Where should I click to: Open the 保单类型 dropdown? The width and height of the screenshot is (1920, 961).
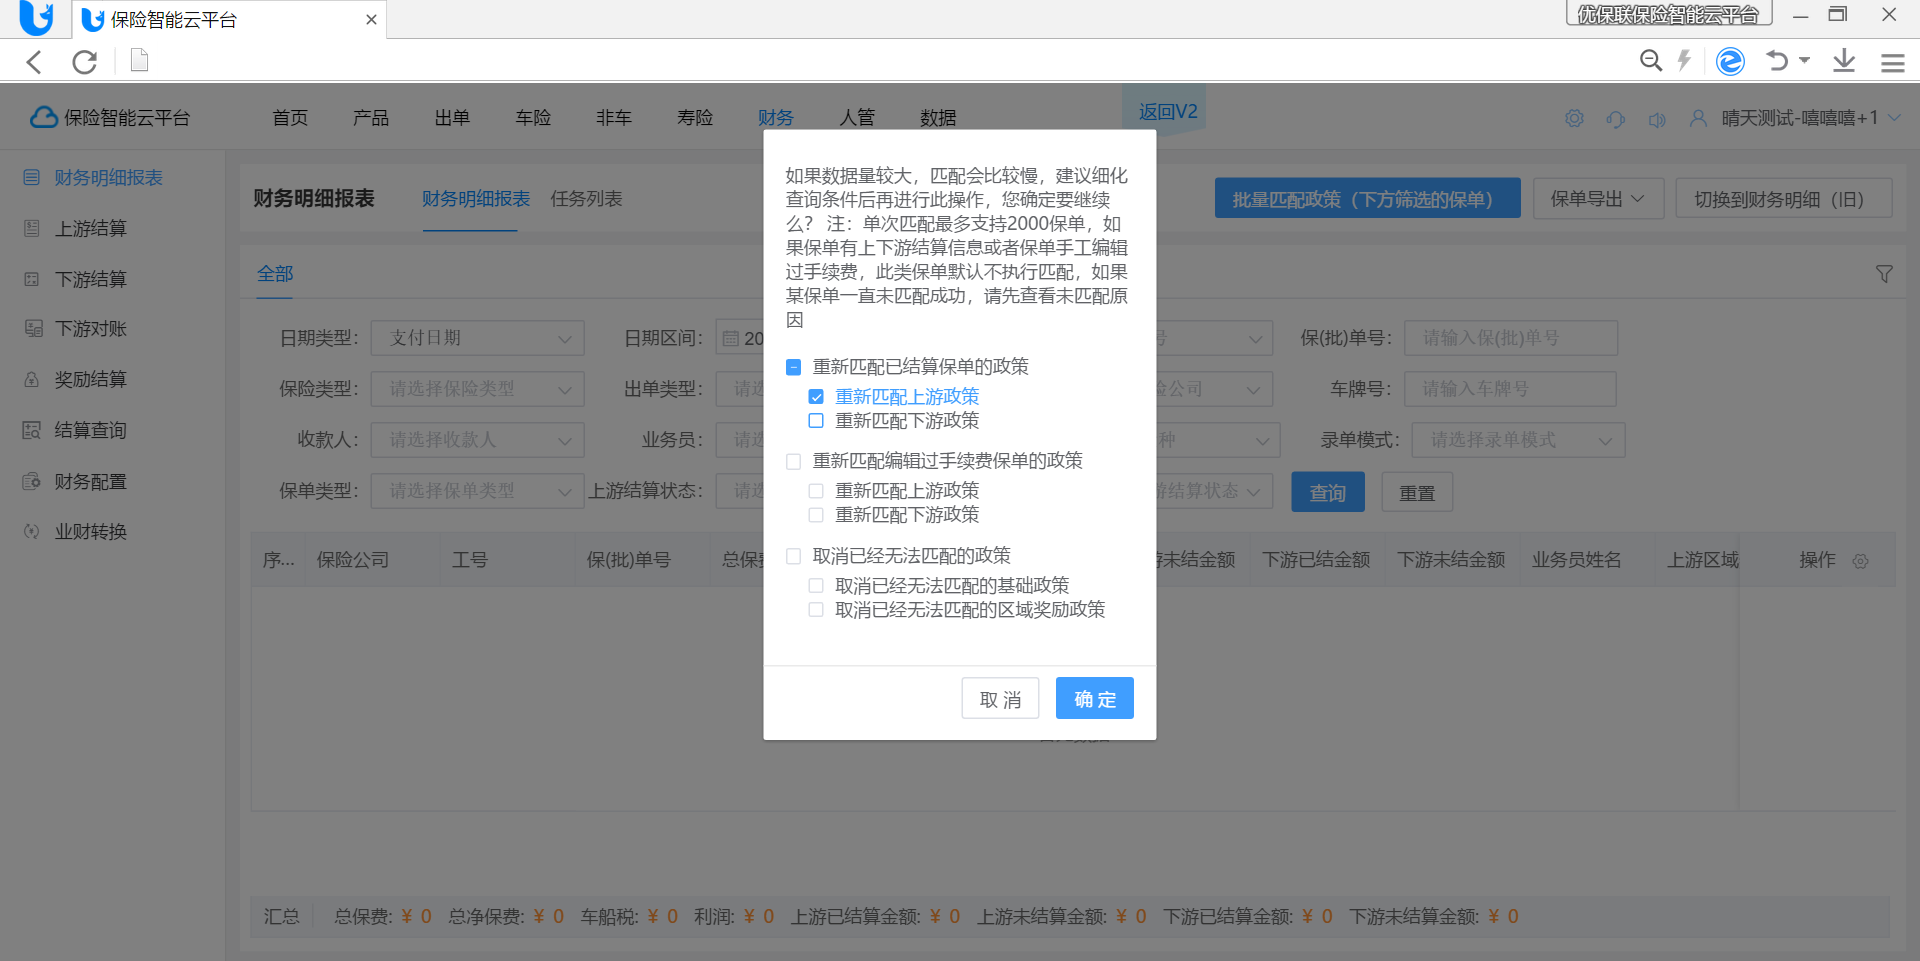[x=477, y=491]
